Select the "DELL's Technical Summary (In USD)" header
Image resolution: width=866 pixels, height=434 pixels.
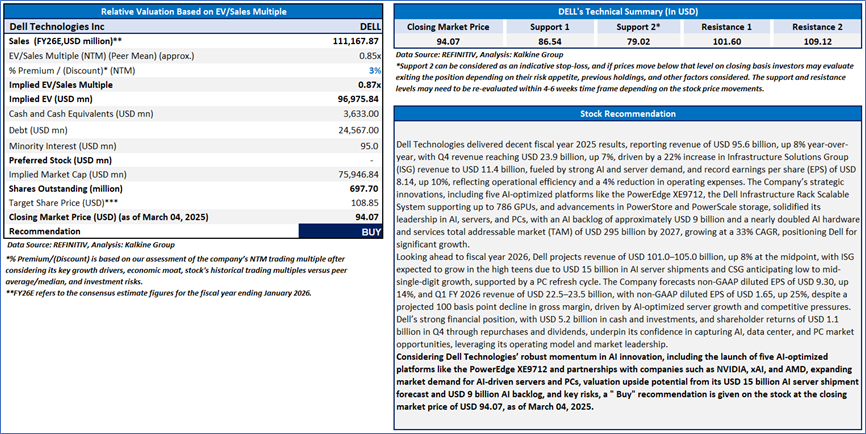click(628, 12)
